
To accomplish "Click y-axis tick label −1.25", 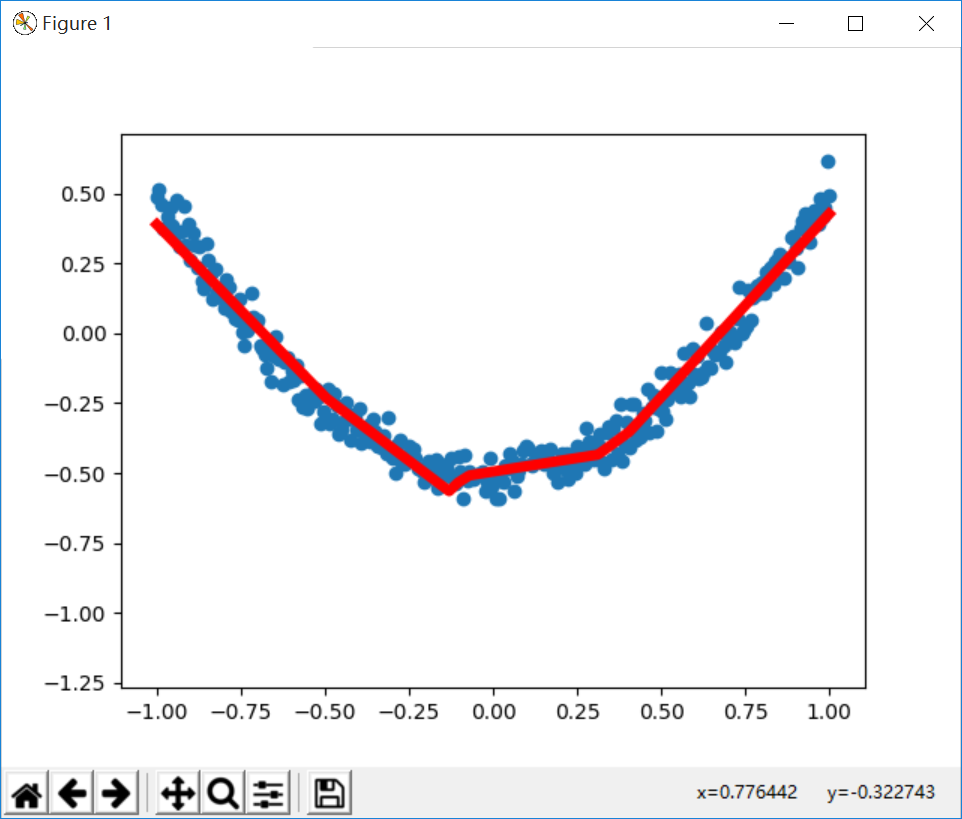I will (74, 683).
